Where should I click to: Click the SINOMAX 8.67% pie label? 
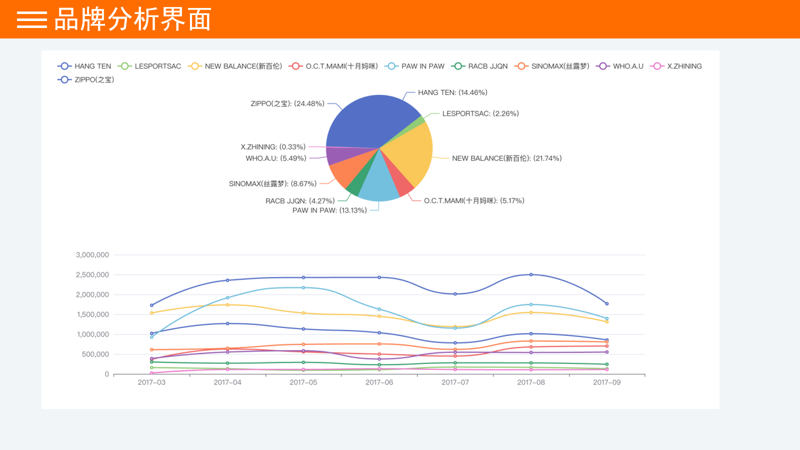[272, 184]
